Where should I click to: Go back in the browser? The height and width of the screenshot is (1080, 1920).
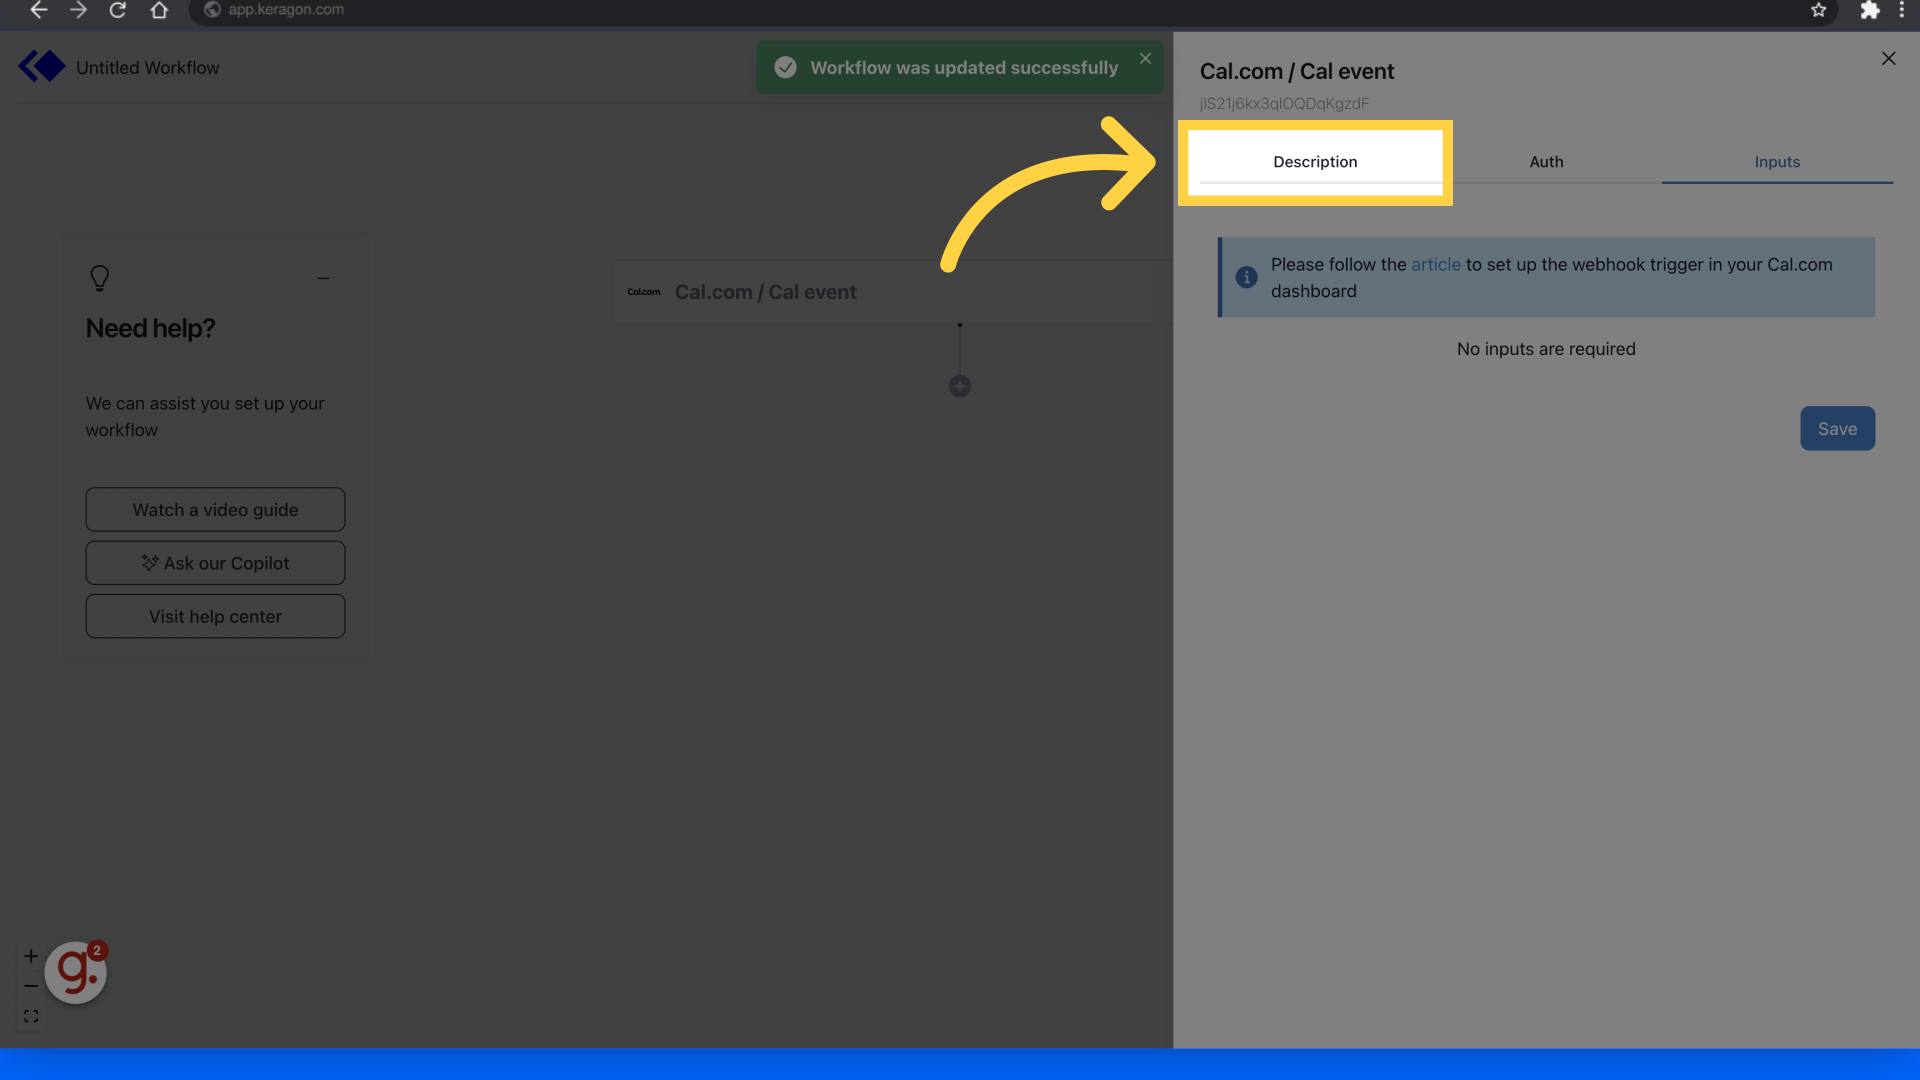point(38,10)
